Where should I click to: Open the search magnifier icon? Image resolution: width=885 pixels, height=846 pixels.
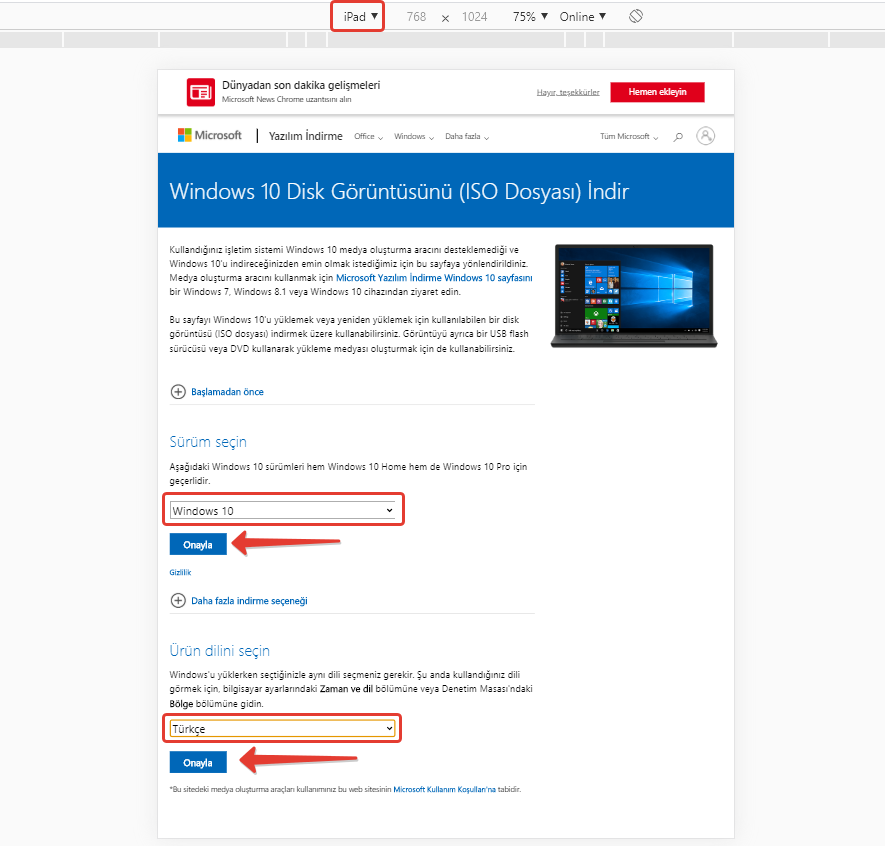(x=678, y=136)
